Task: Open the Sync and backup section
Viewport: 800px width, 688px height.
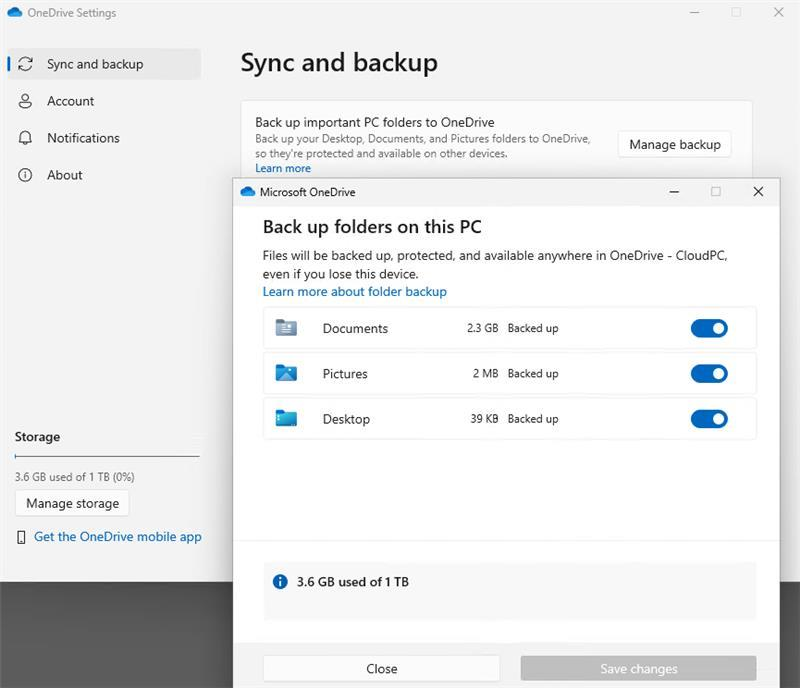Action: click(104, 64)
